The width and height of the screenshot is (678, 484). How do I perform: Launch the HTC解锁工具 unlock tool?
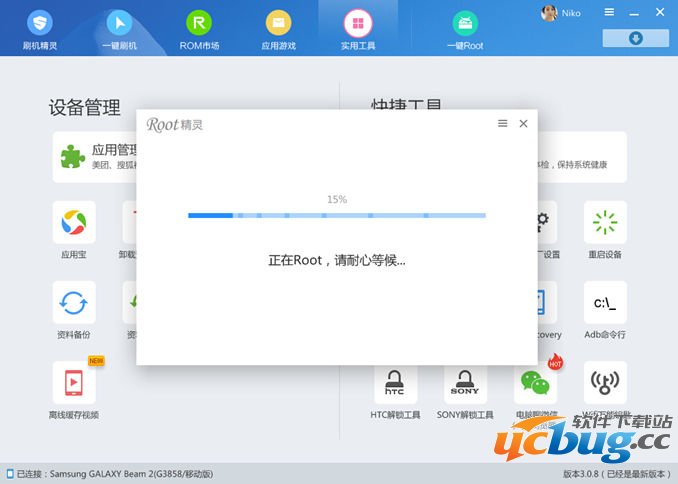tap(395, 393)
